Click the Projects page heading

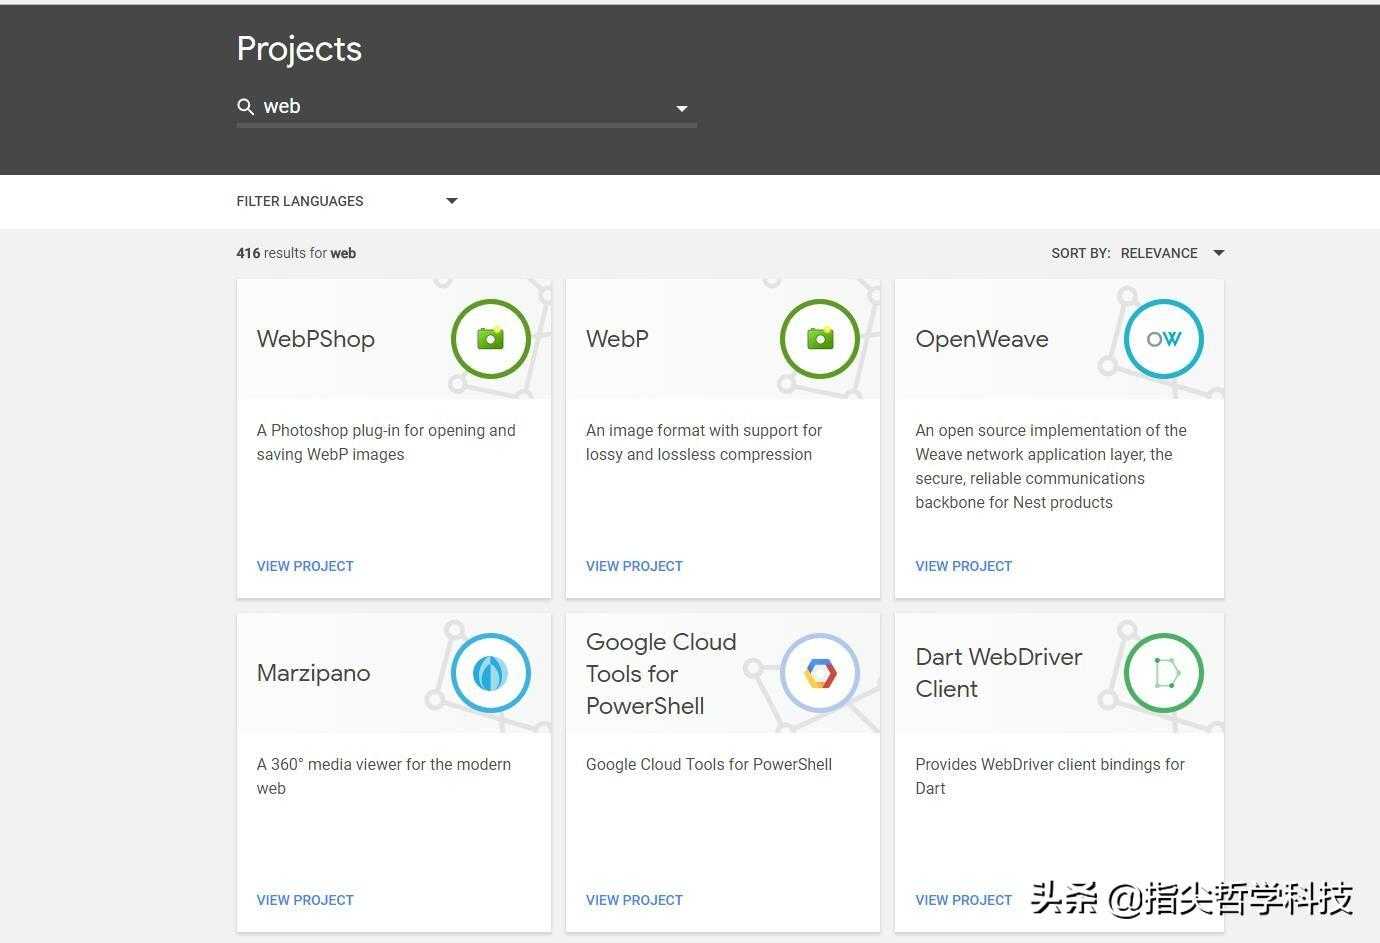coord(299,49)
